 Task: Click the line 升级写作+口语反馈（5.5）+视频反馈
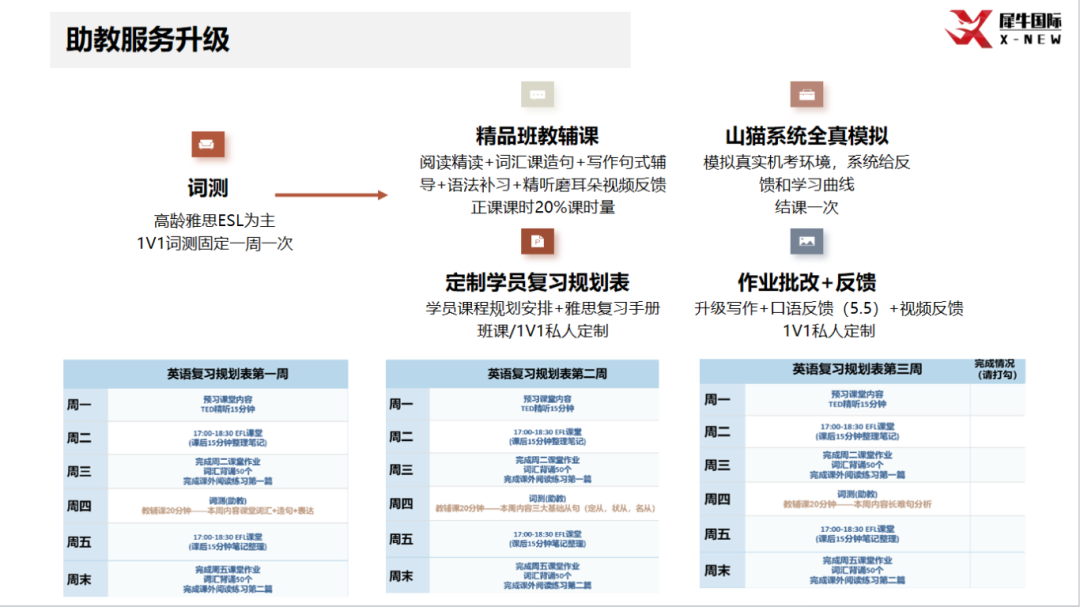(829, 308)
